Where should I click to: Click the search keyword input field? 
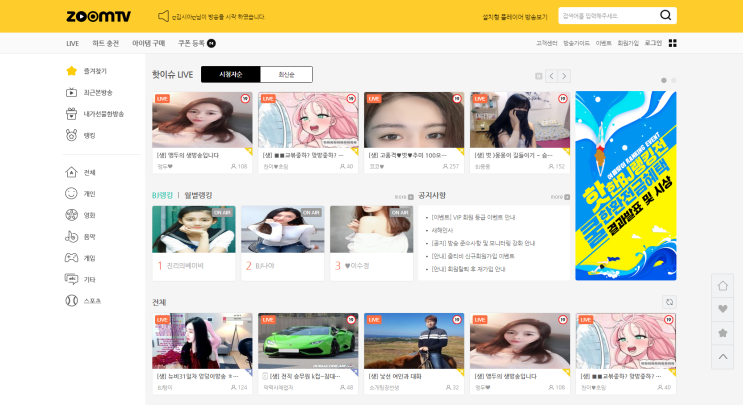pyautogui.click(x=608, y=16)
